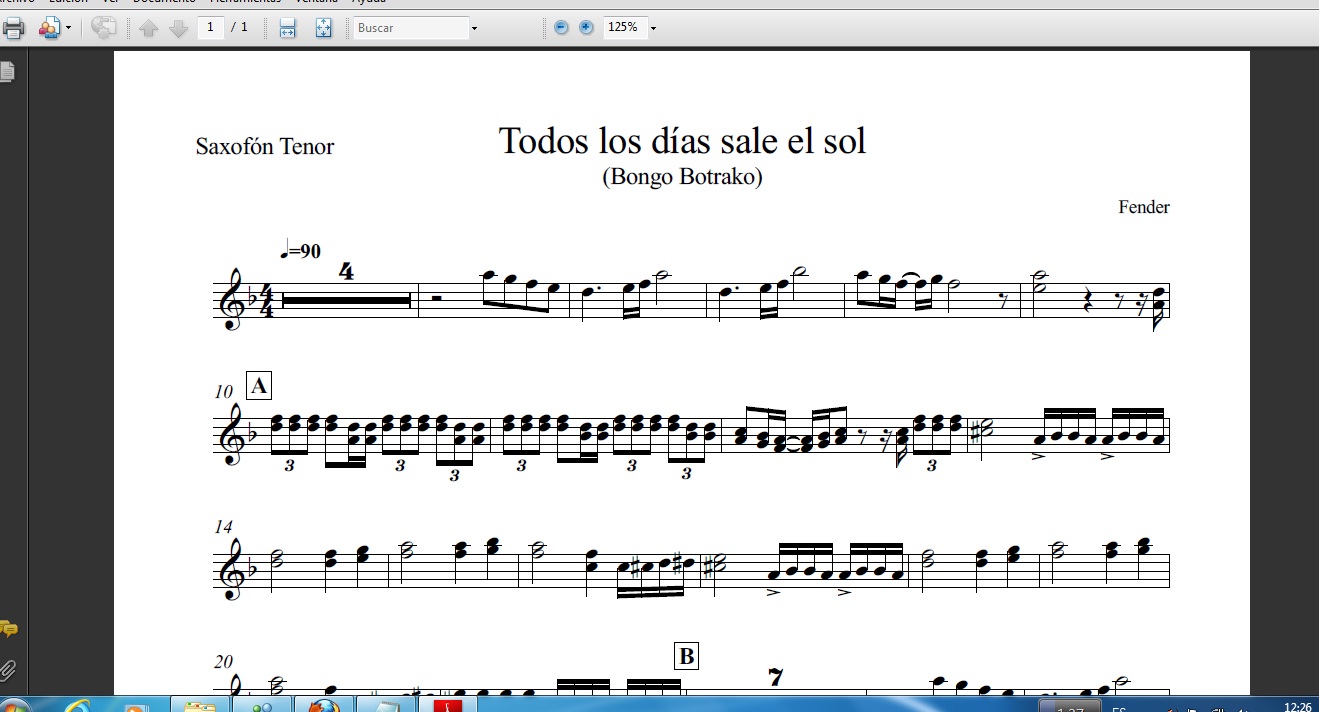Click the '4' multi-measure rest number

(347, 271)
